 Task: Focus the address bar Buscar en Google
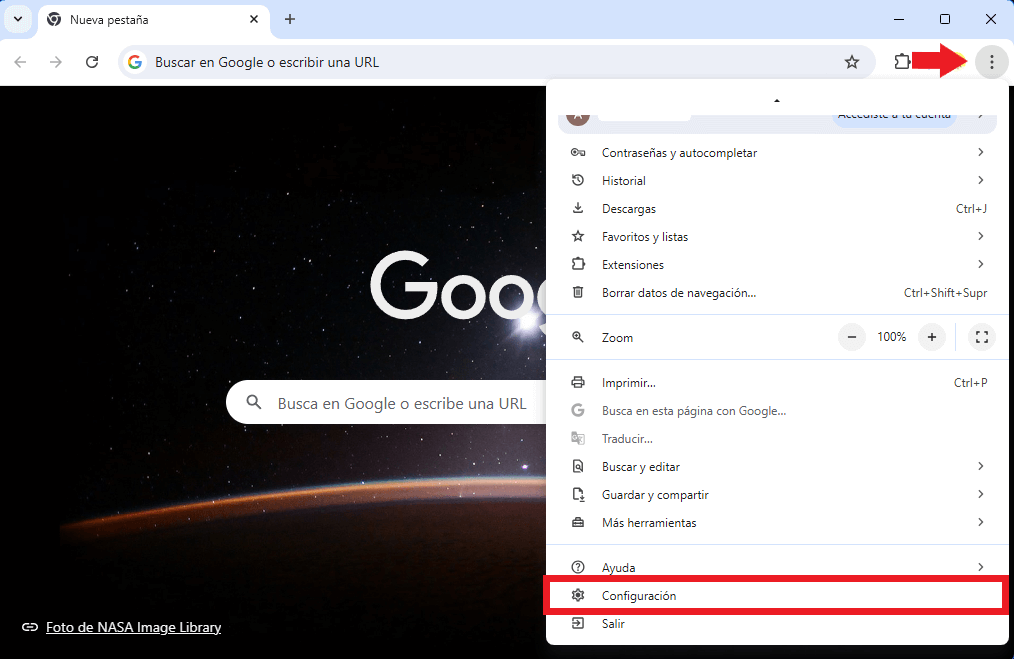pyautogui.click(x=497, y=62)
